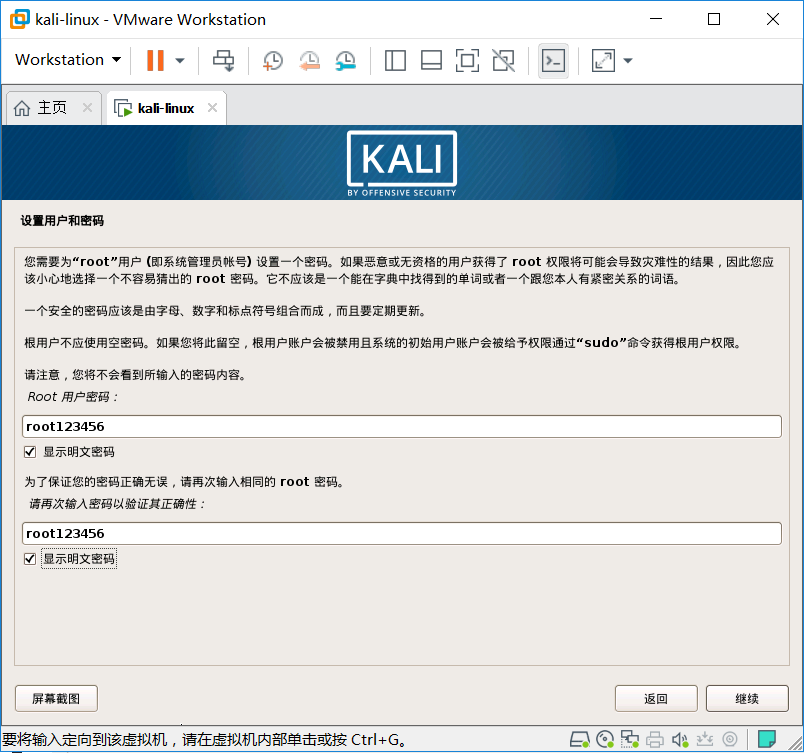Screen dimensions: 804x753
Task: Minimize the VMware Workstation window
Action: tap(656, 19)
